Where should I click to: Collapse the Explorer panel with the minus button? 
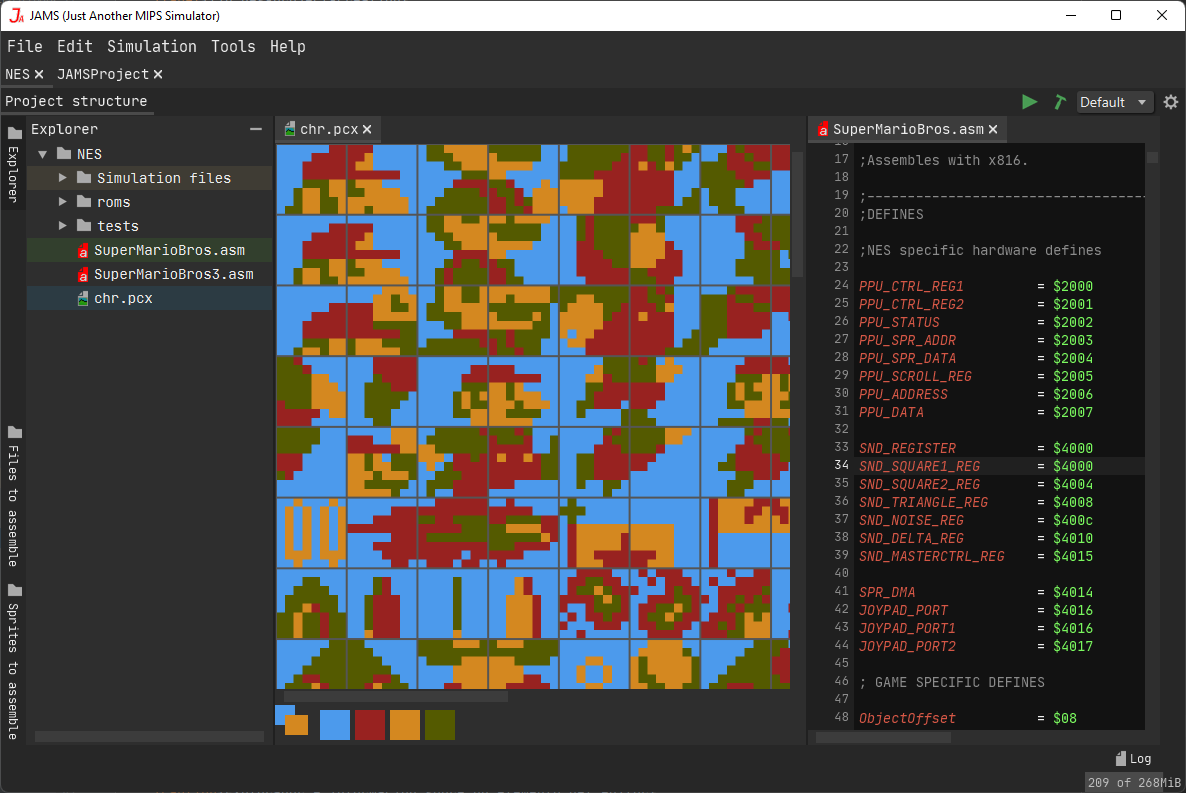point(255,128)
